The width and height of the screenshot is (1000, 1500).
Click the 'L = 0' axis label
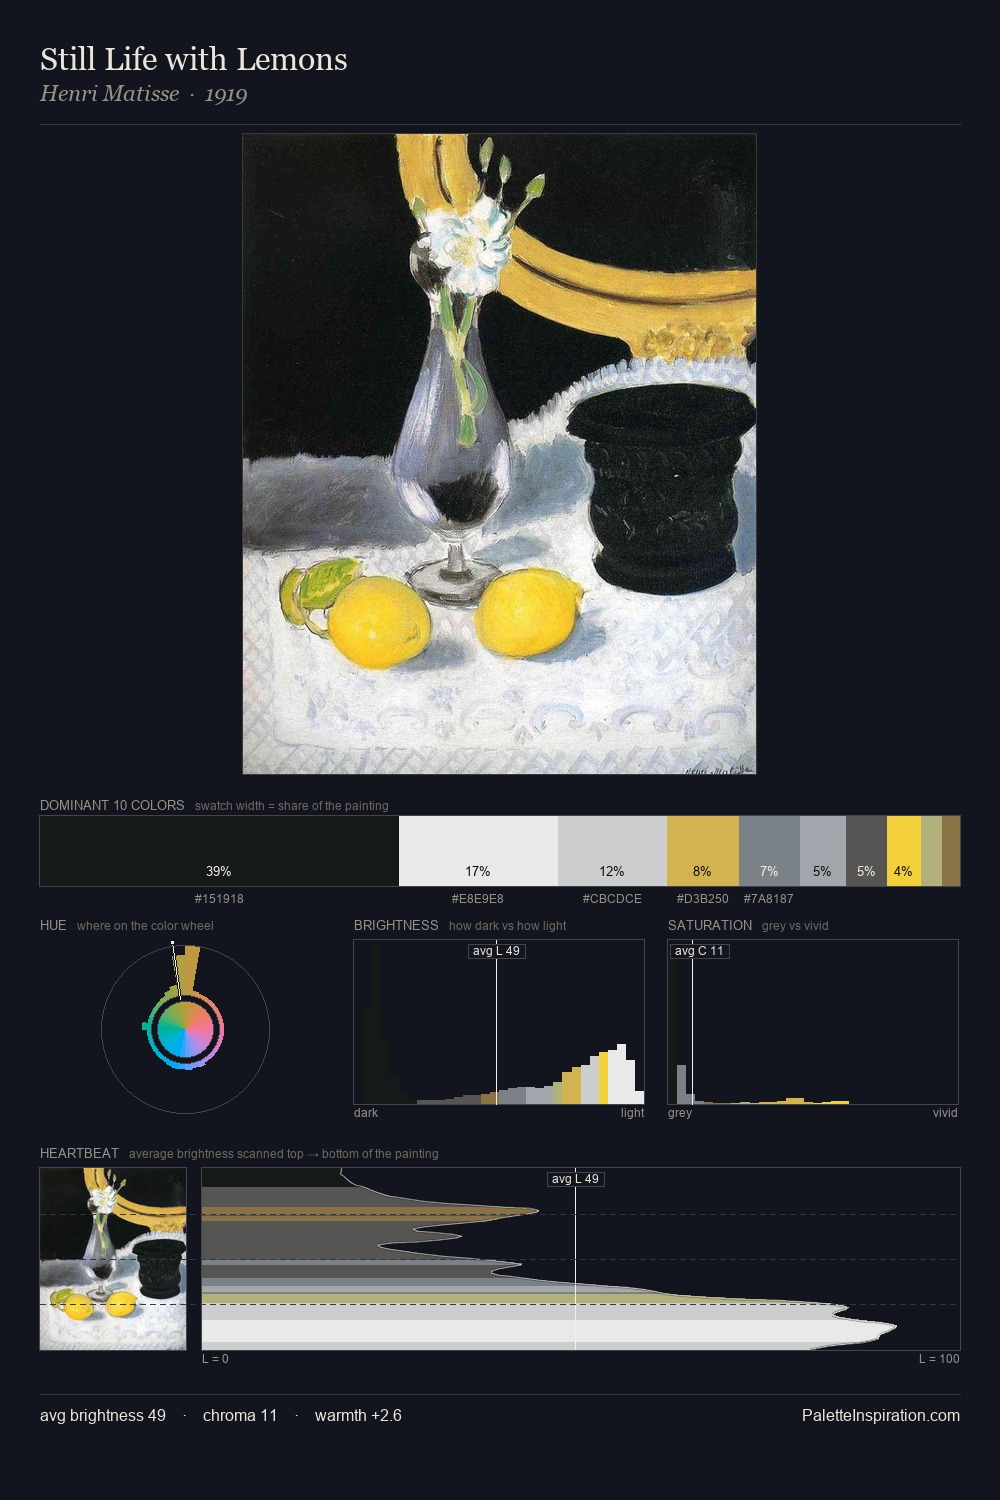tap(215, 1359)
